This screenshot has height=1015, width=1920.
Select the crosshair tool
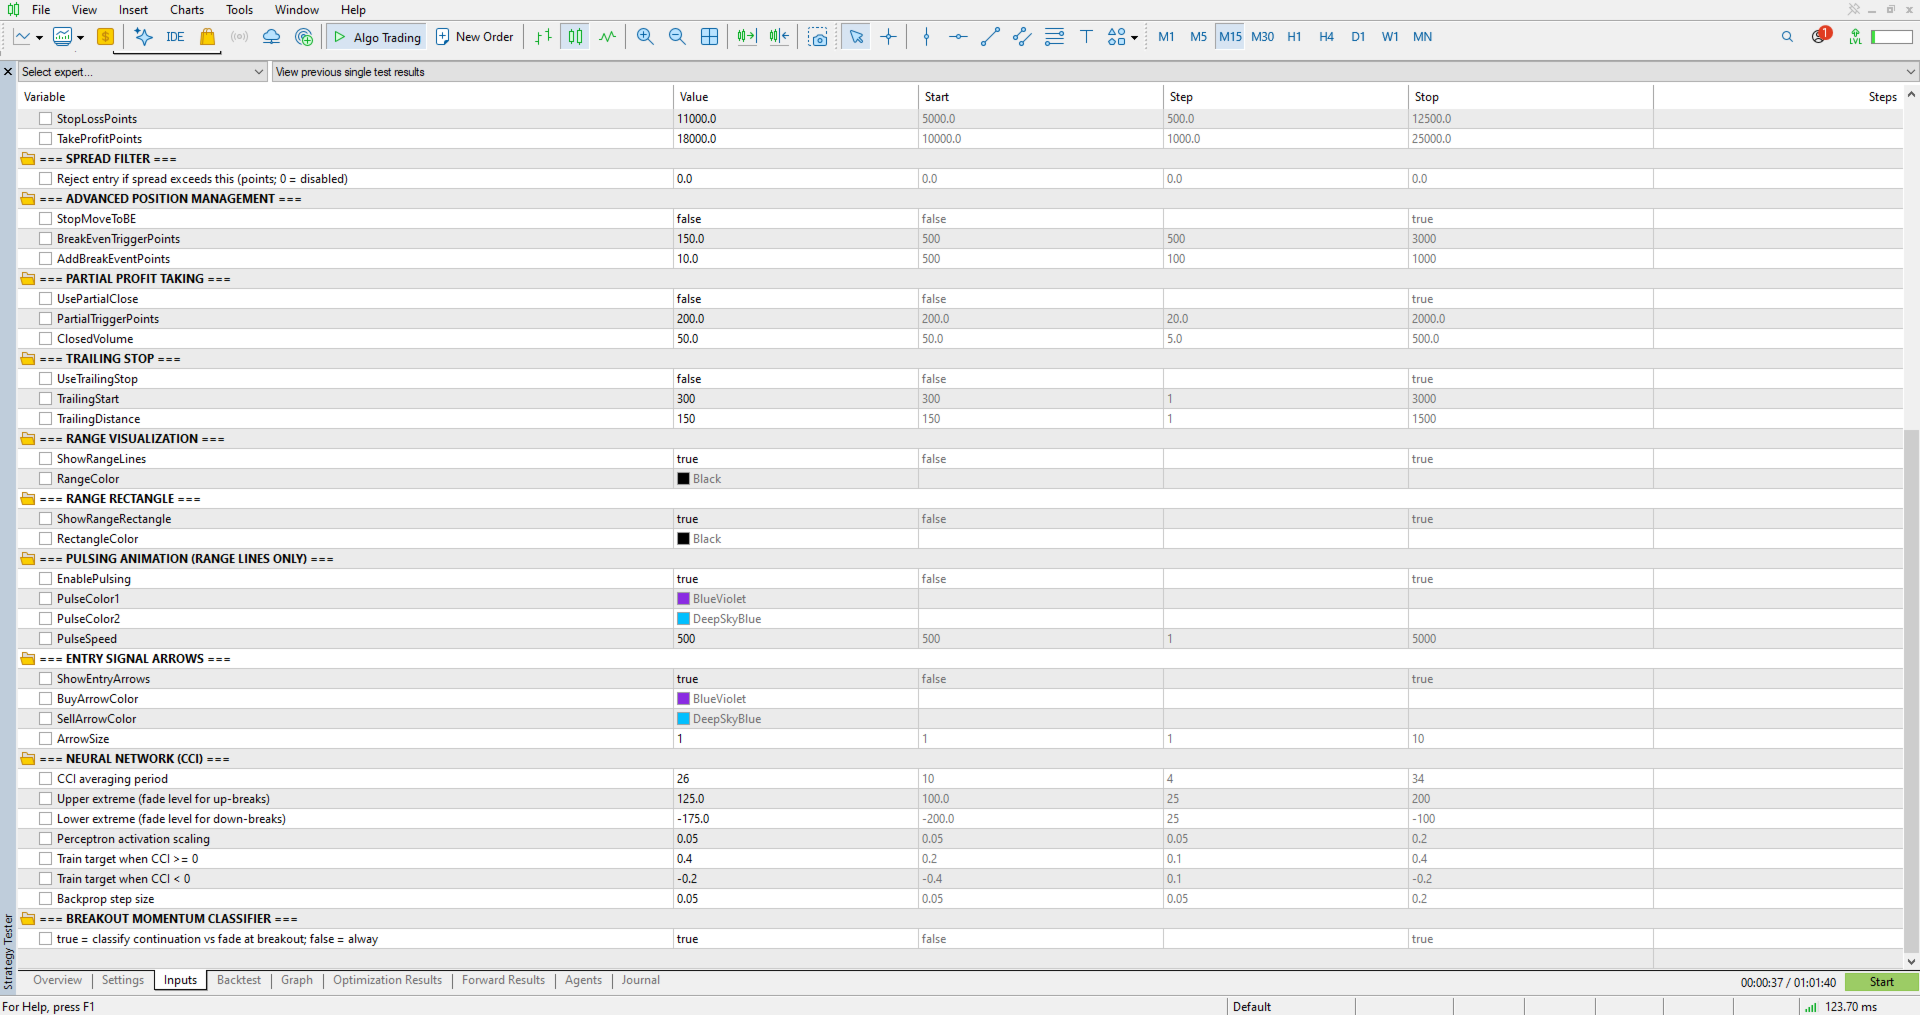click(888, 37)
